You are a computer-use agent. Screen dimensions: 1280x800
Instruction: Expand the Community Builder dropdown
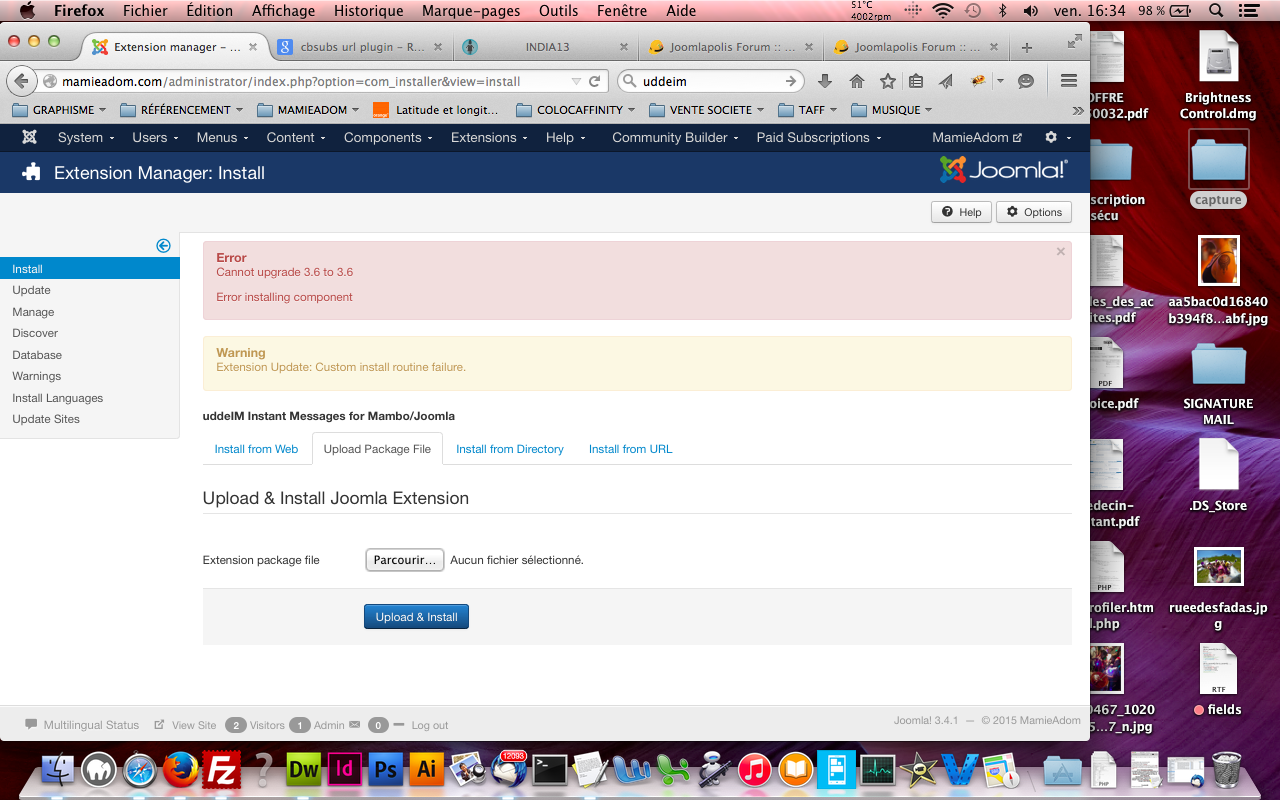point(676,137)
